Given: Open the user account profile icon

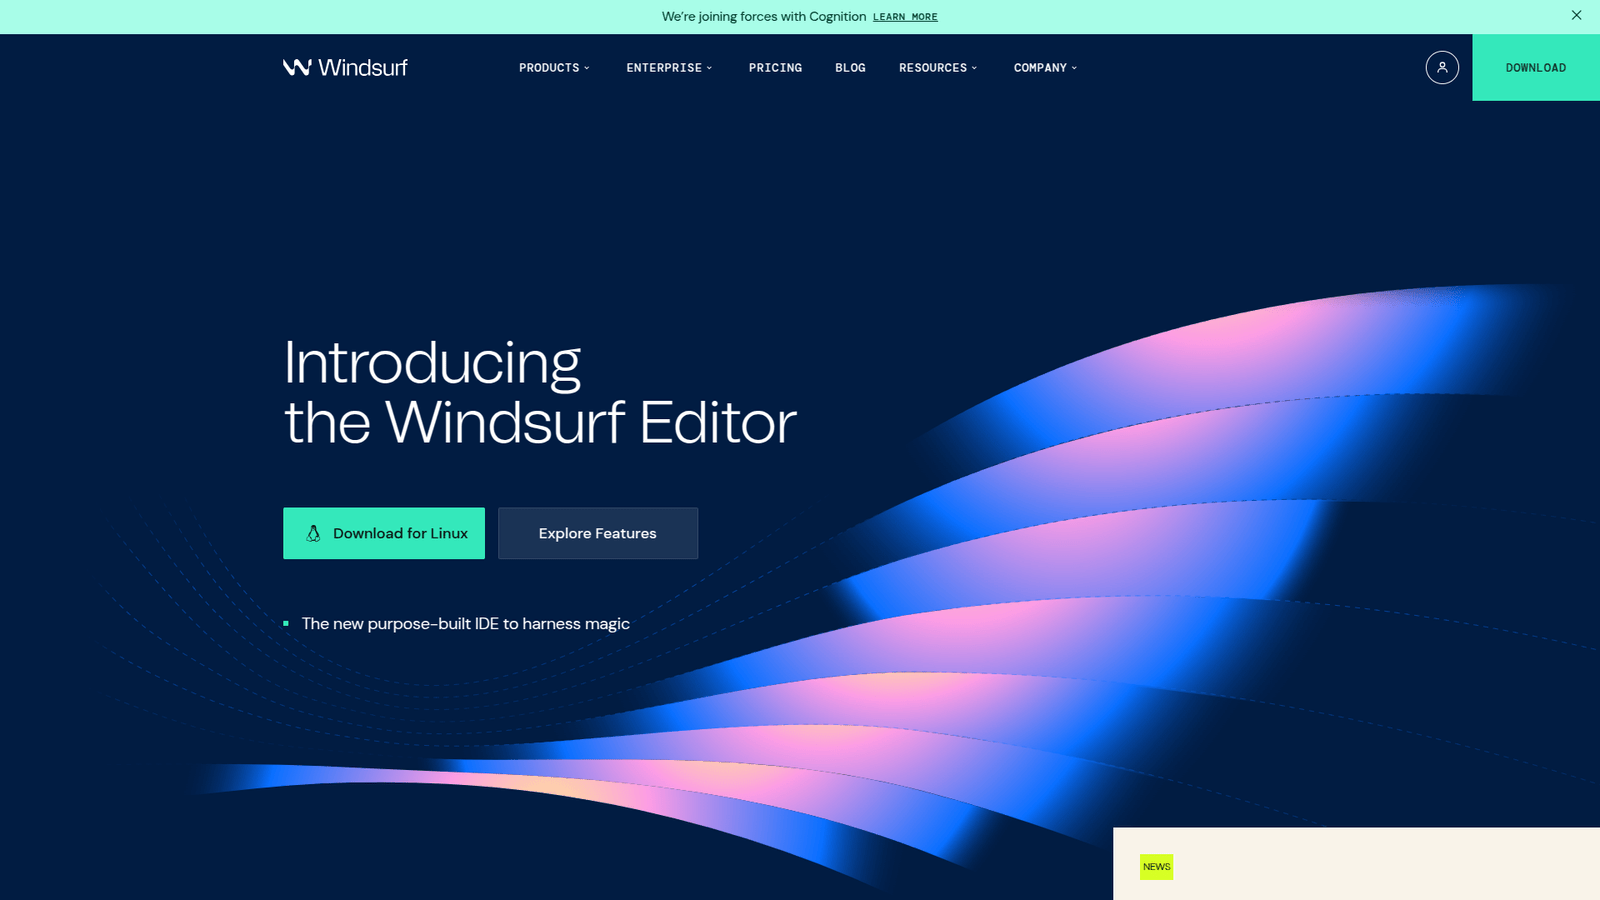Looking at the screenshot, I should (1441, 67).
